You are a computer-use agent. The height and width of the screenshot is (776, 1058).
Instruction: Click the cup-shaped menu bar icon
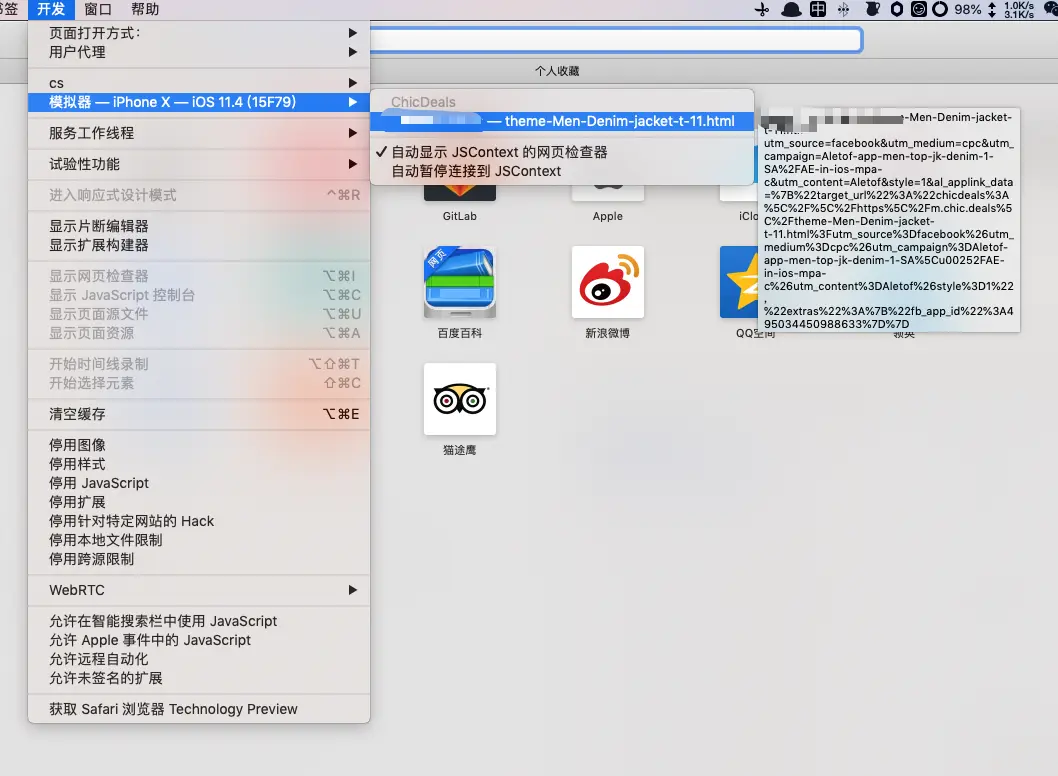coord(872,9)
